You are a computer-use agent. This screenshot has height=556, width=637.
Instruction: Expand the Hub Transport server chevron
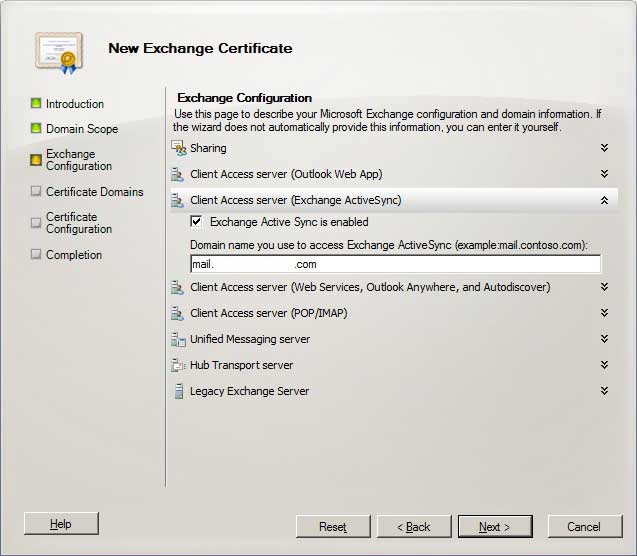pyautogui.click(x=604, y=365)
